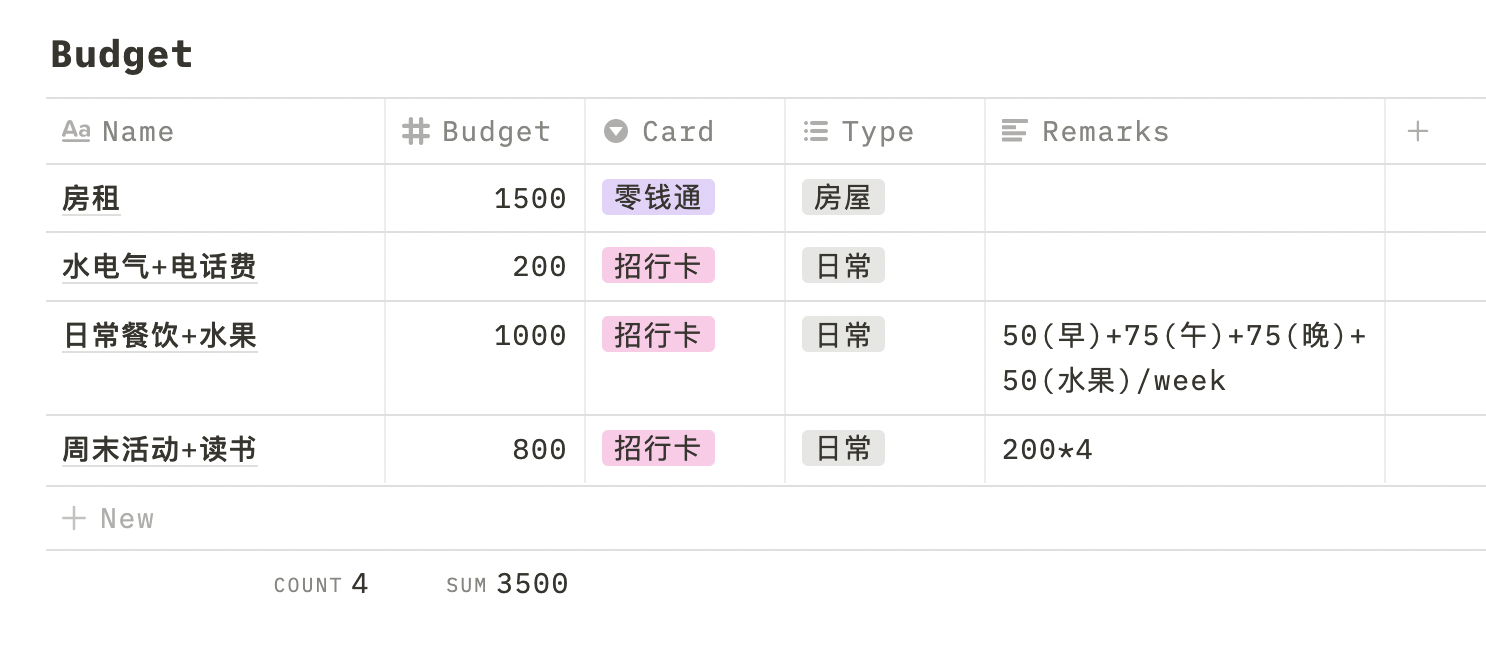This screenshot has height=656, width=1486.
Task: Click the purple 零钱通 card tag
Action: pyautogui.click(x=658, y=198)
